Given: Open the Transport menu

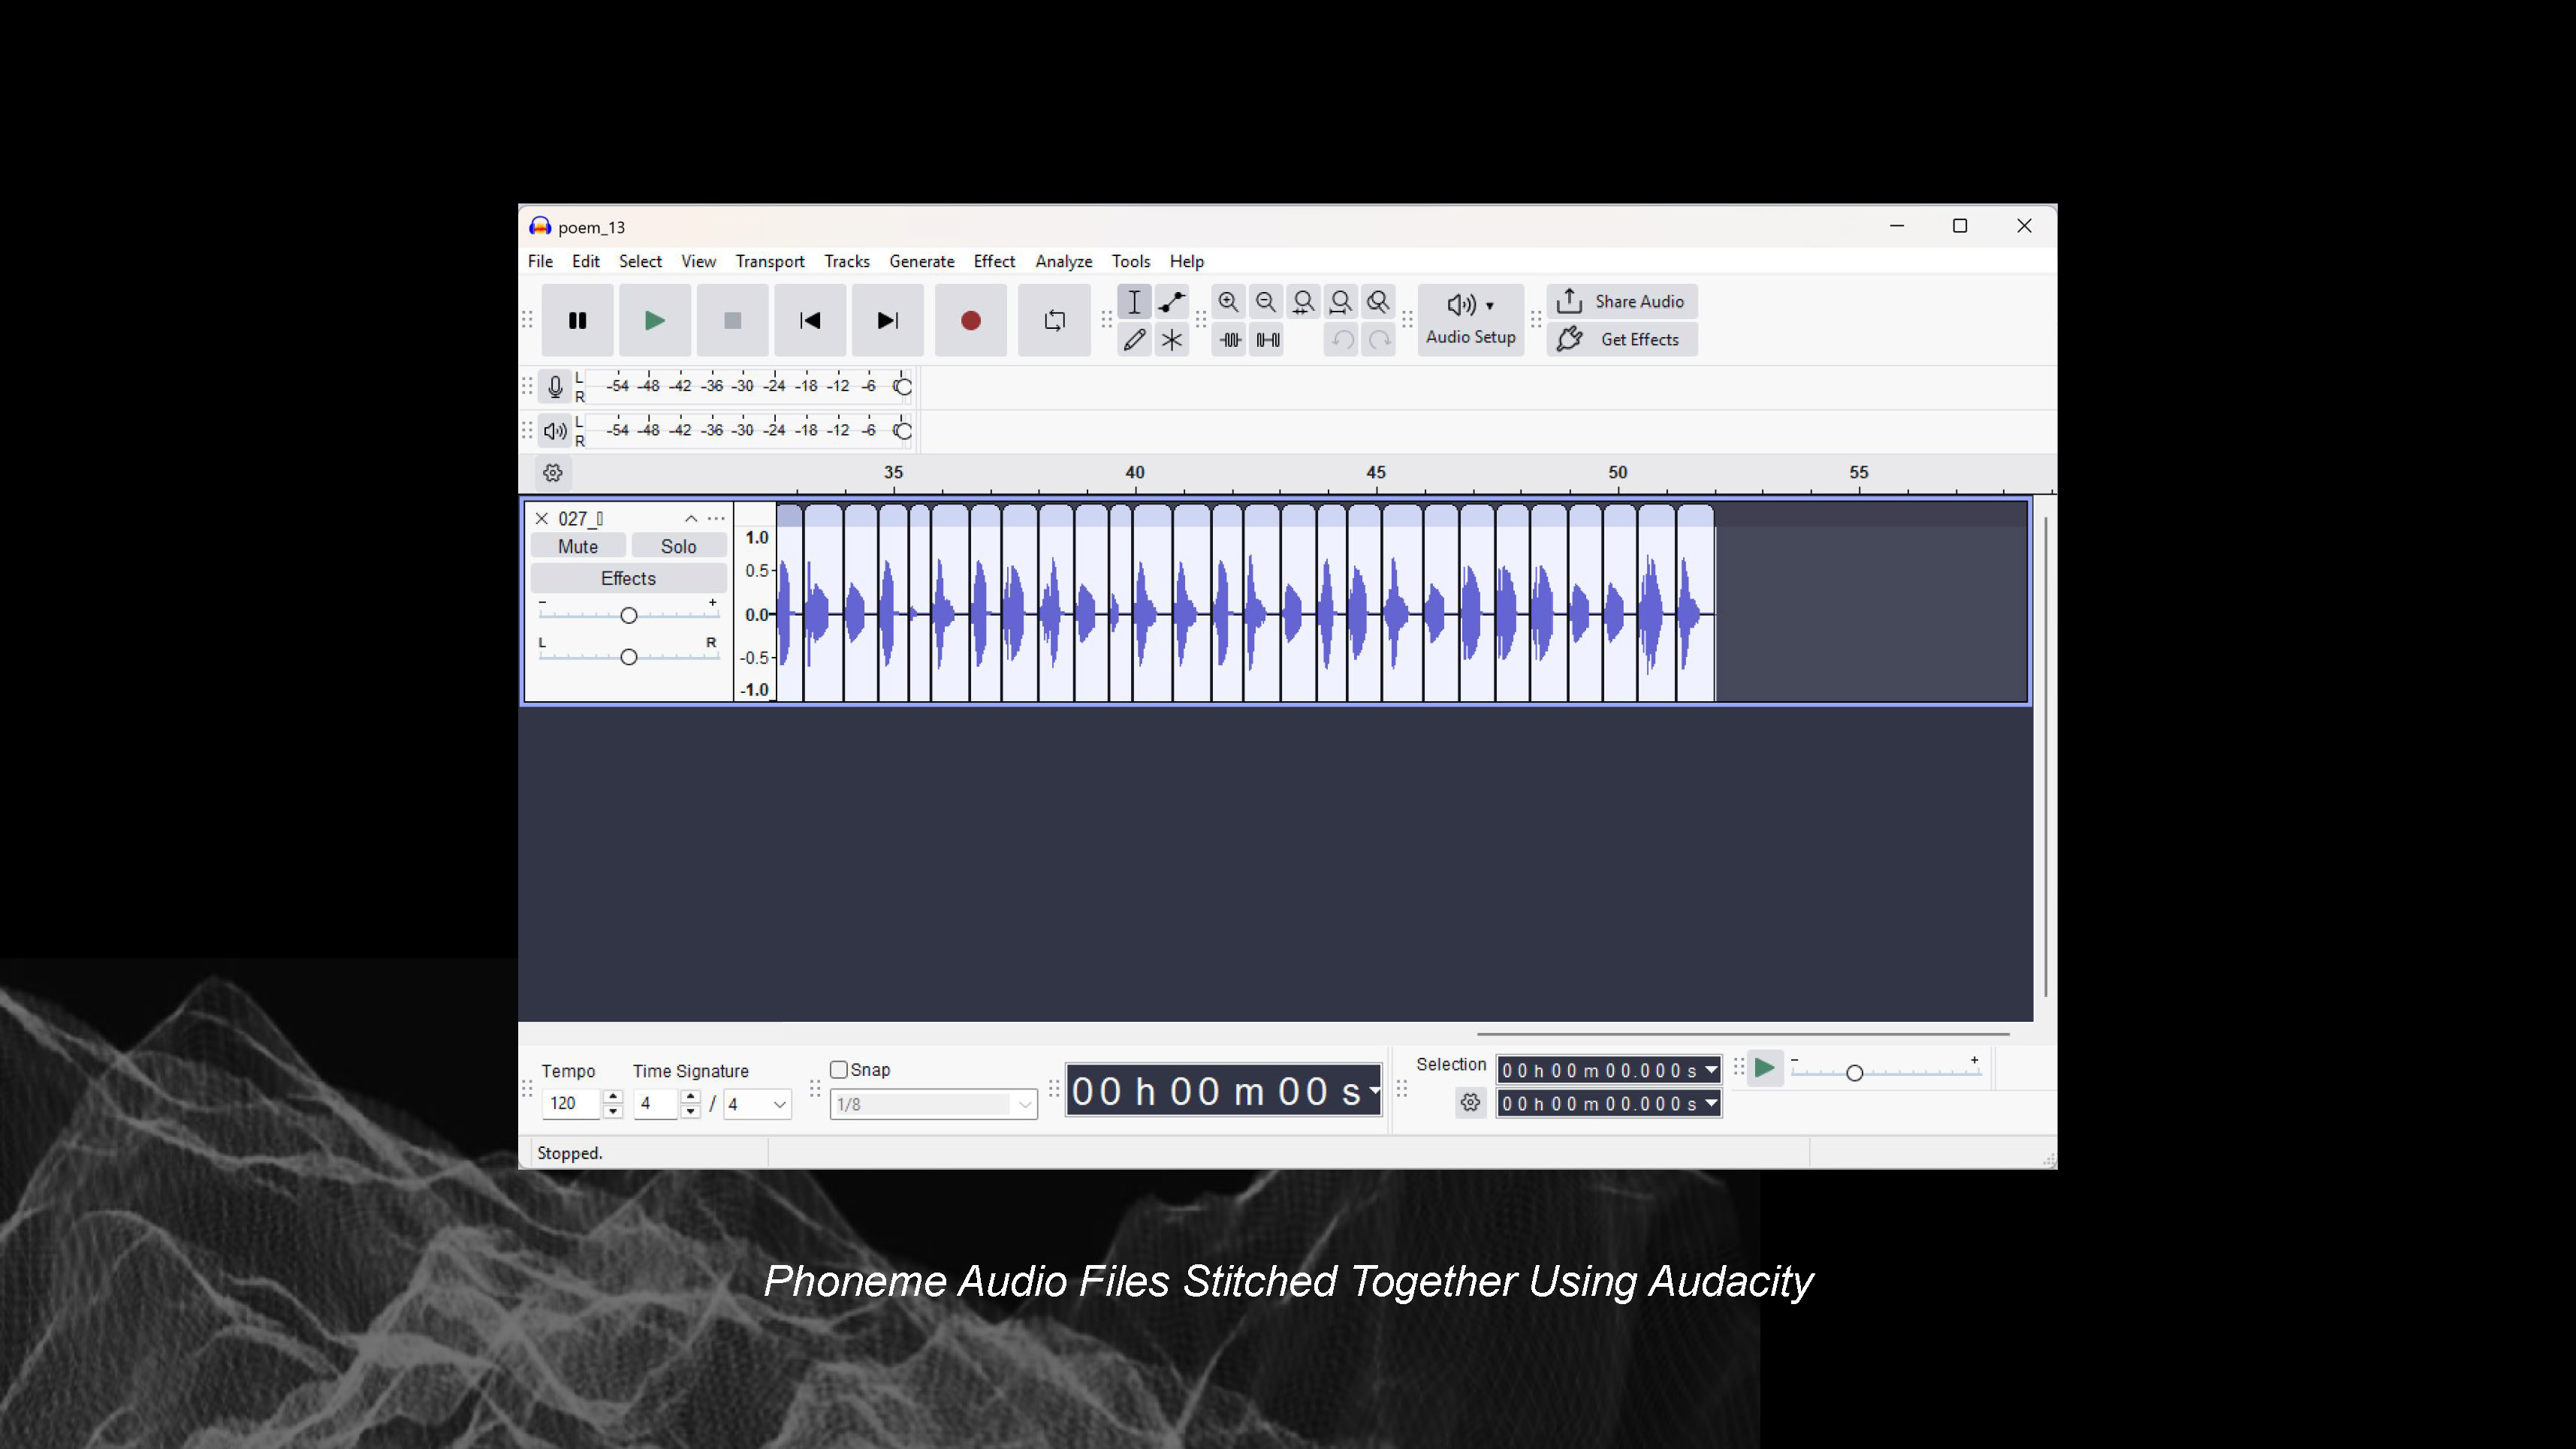Looking at the screenshot, I should pos(769,261).
